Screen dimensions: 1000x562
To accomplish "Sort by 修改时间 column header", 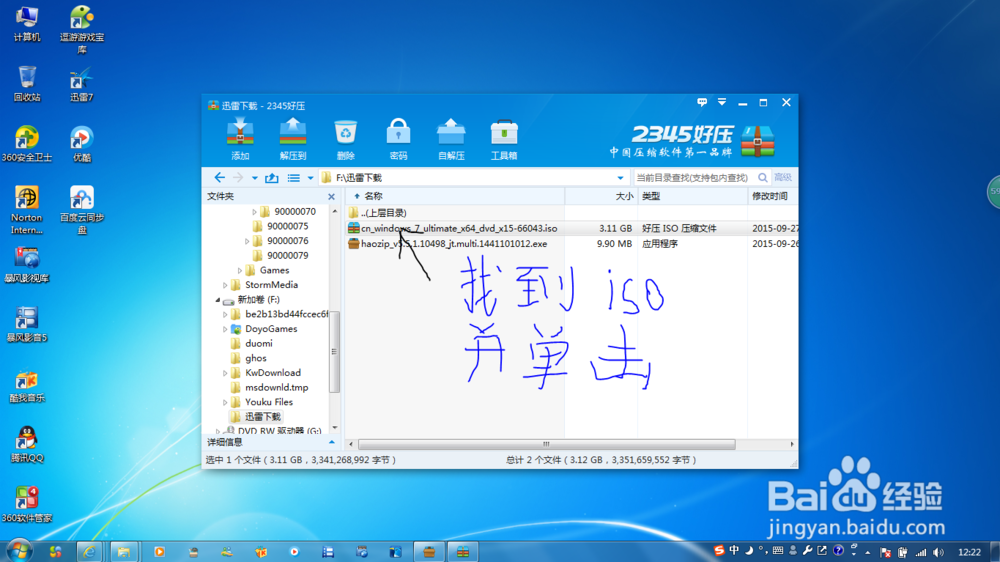I will [772, 196].
